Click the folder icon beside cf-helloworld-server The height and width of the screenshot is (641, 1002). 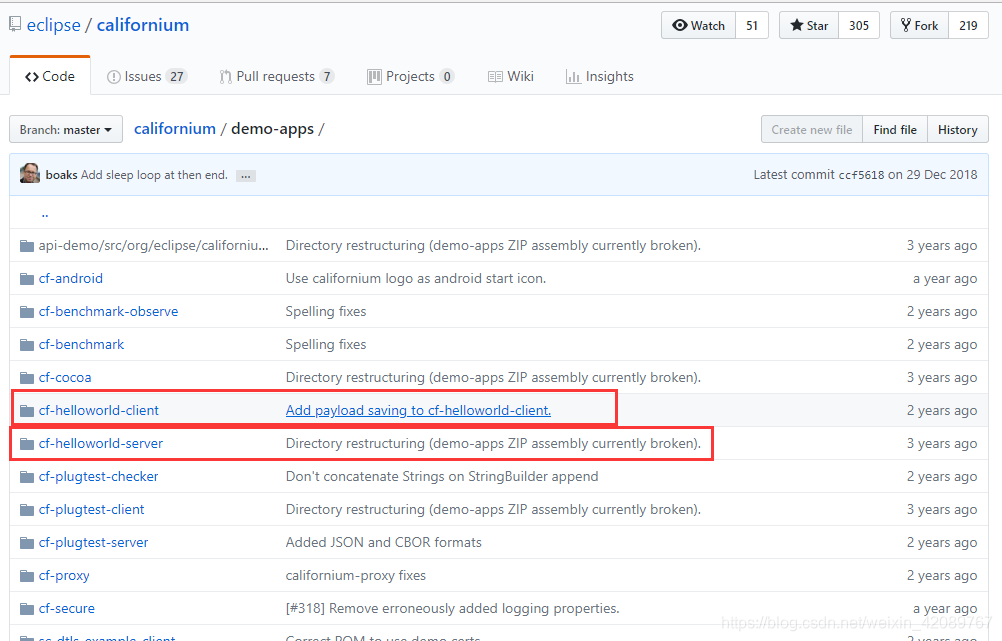pos(27,444)
